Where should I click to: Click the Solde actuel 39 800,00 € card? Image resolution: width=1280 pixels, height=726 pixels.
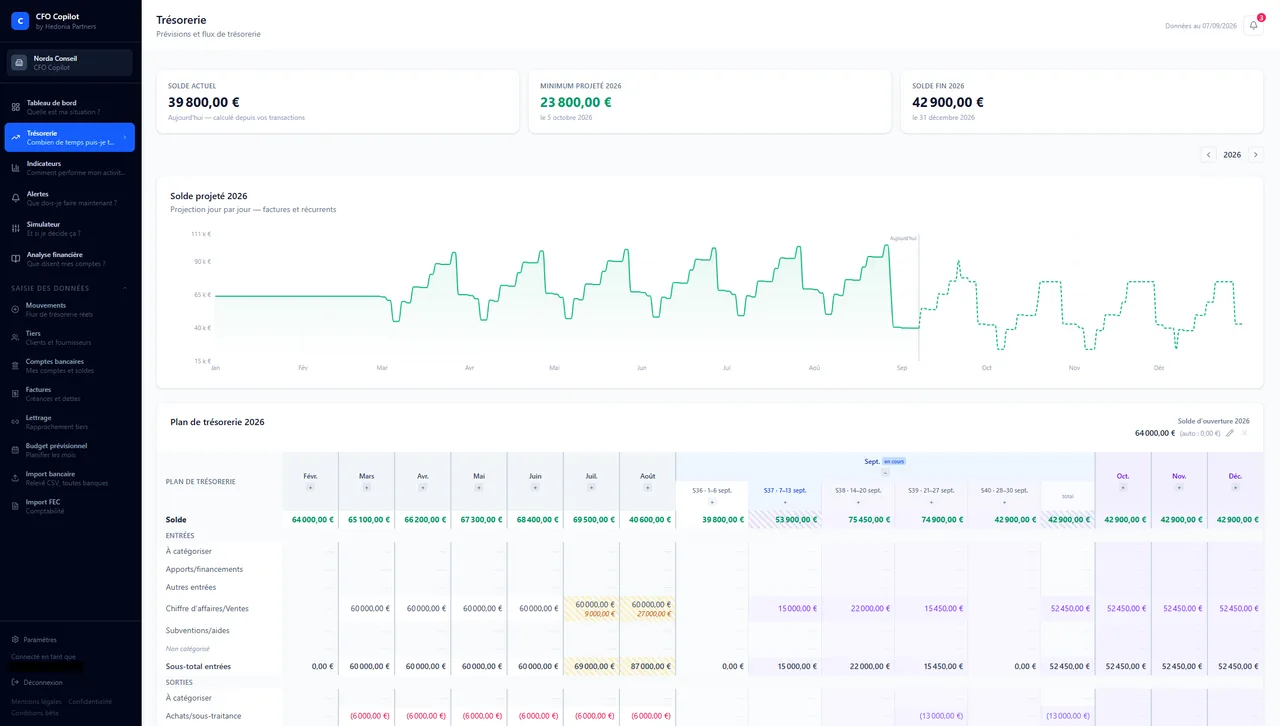(x=338, y=102)
